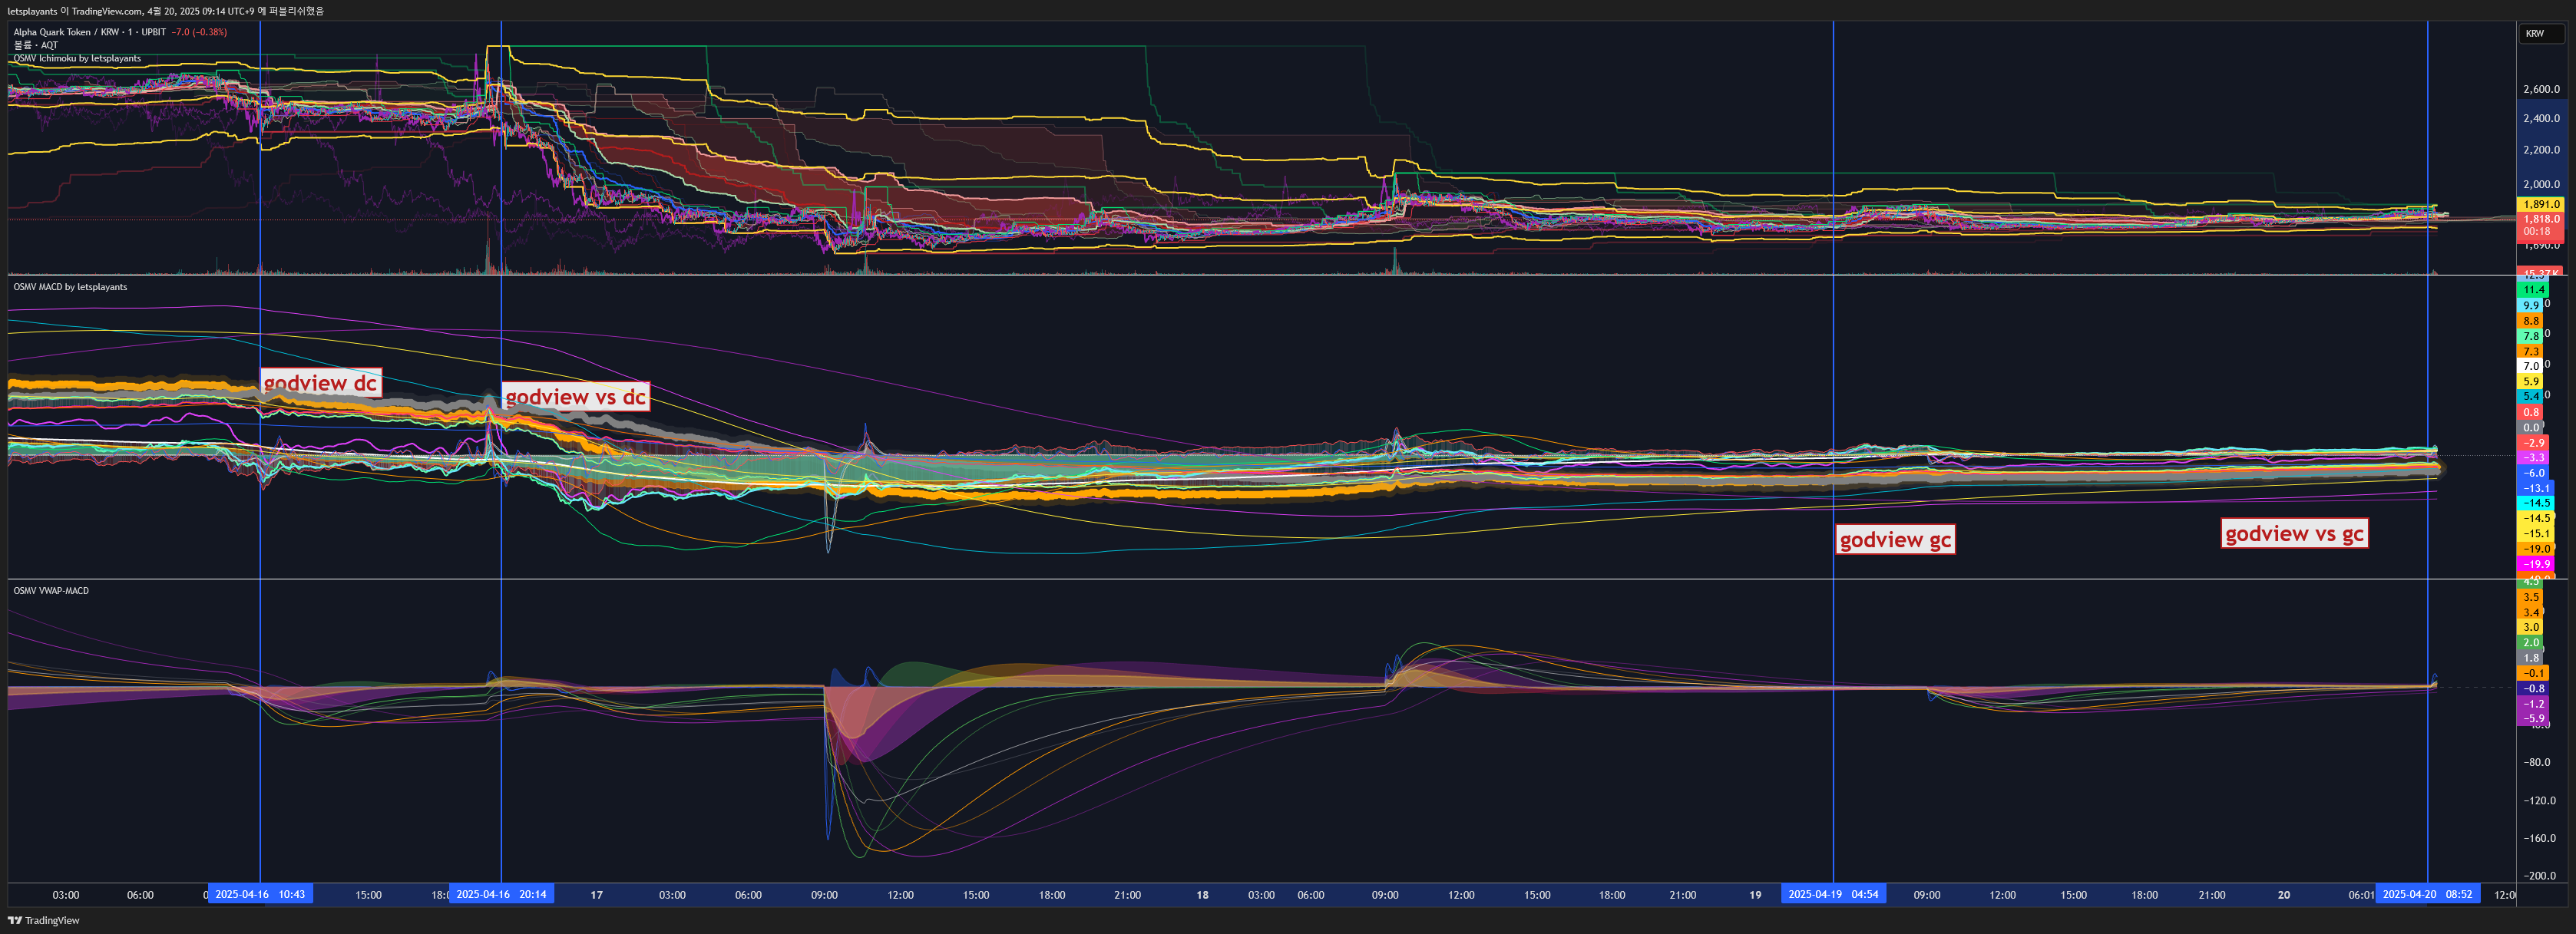Click the 2025-04-20 08:52 time marker
This screenshot has width=2576, height=934.
pyautogui.click(x=2427, y=894)
